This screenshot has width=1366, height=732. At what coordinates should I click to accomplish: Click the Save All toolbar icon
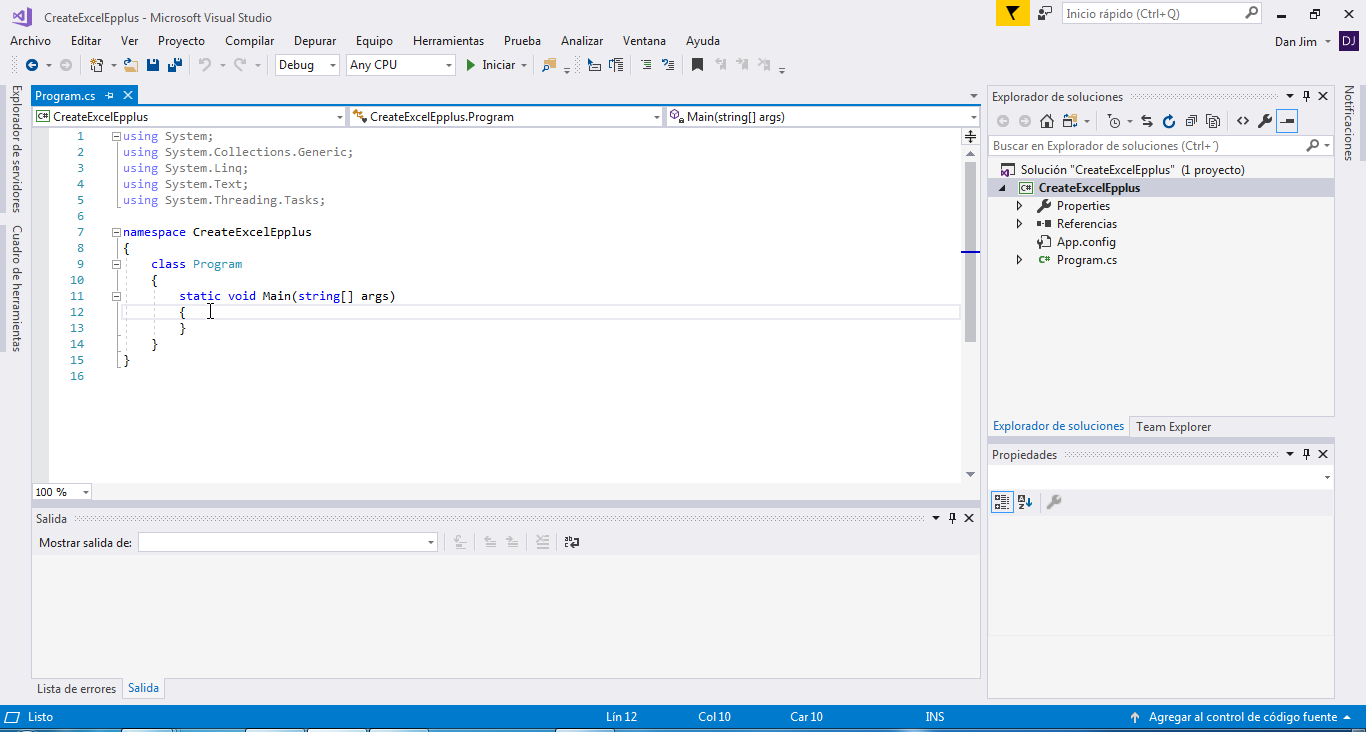(x=175, y=65)
